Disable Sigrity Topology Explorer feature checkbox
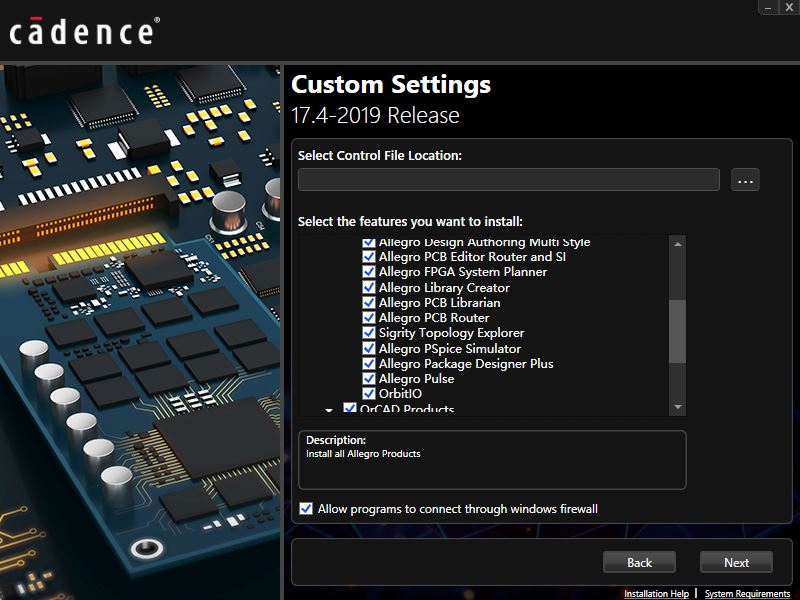This screenshot has width=800, height=600. 369,333
